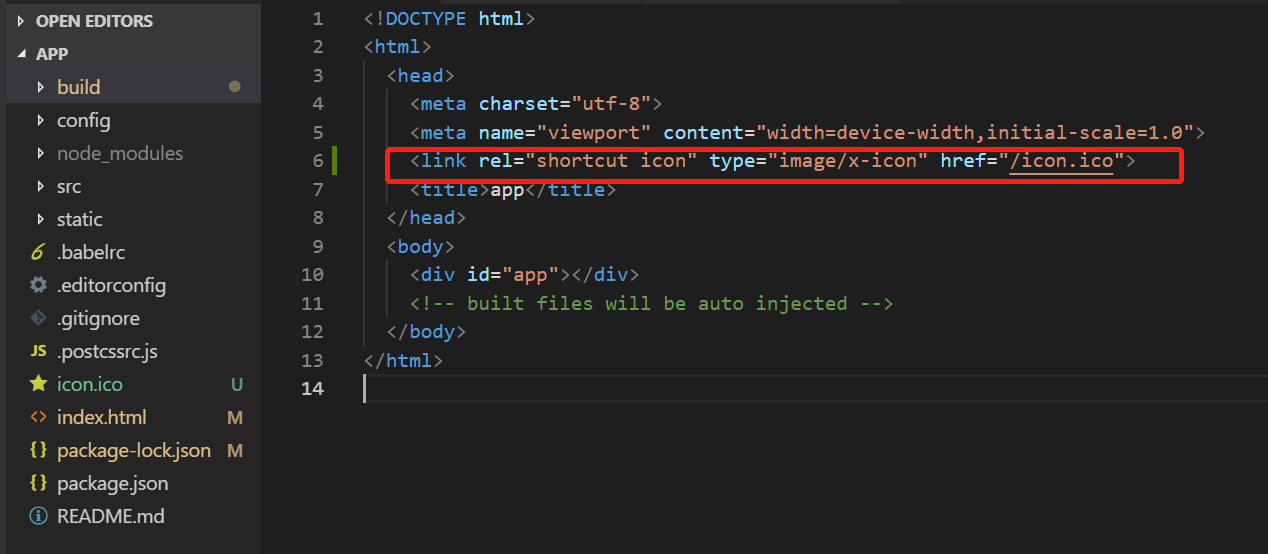
Task: Open the .gitignore file
Action: click(x=98, y=318)
